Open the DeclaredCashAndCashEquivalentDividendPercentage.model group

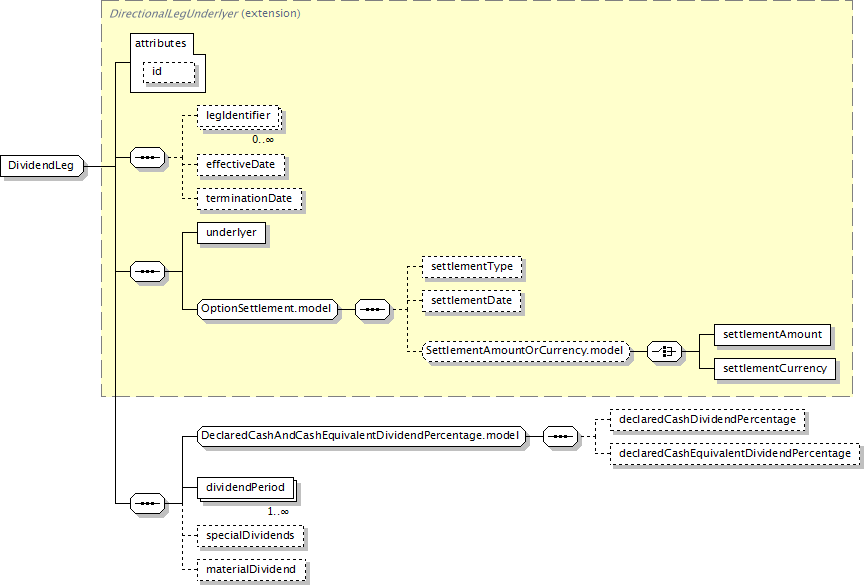(x=360, y=436)
